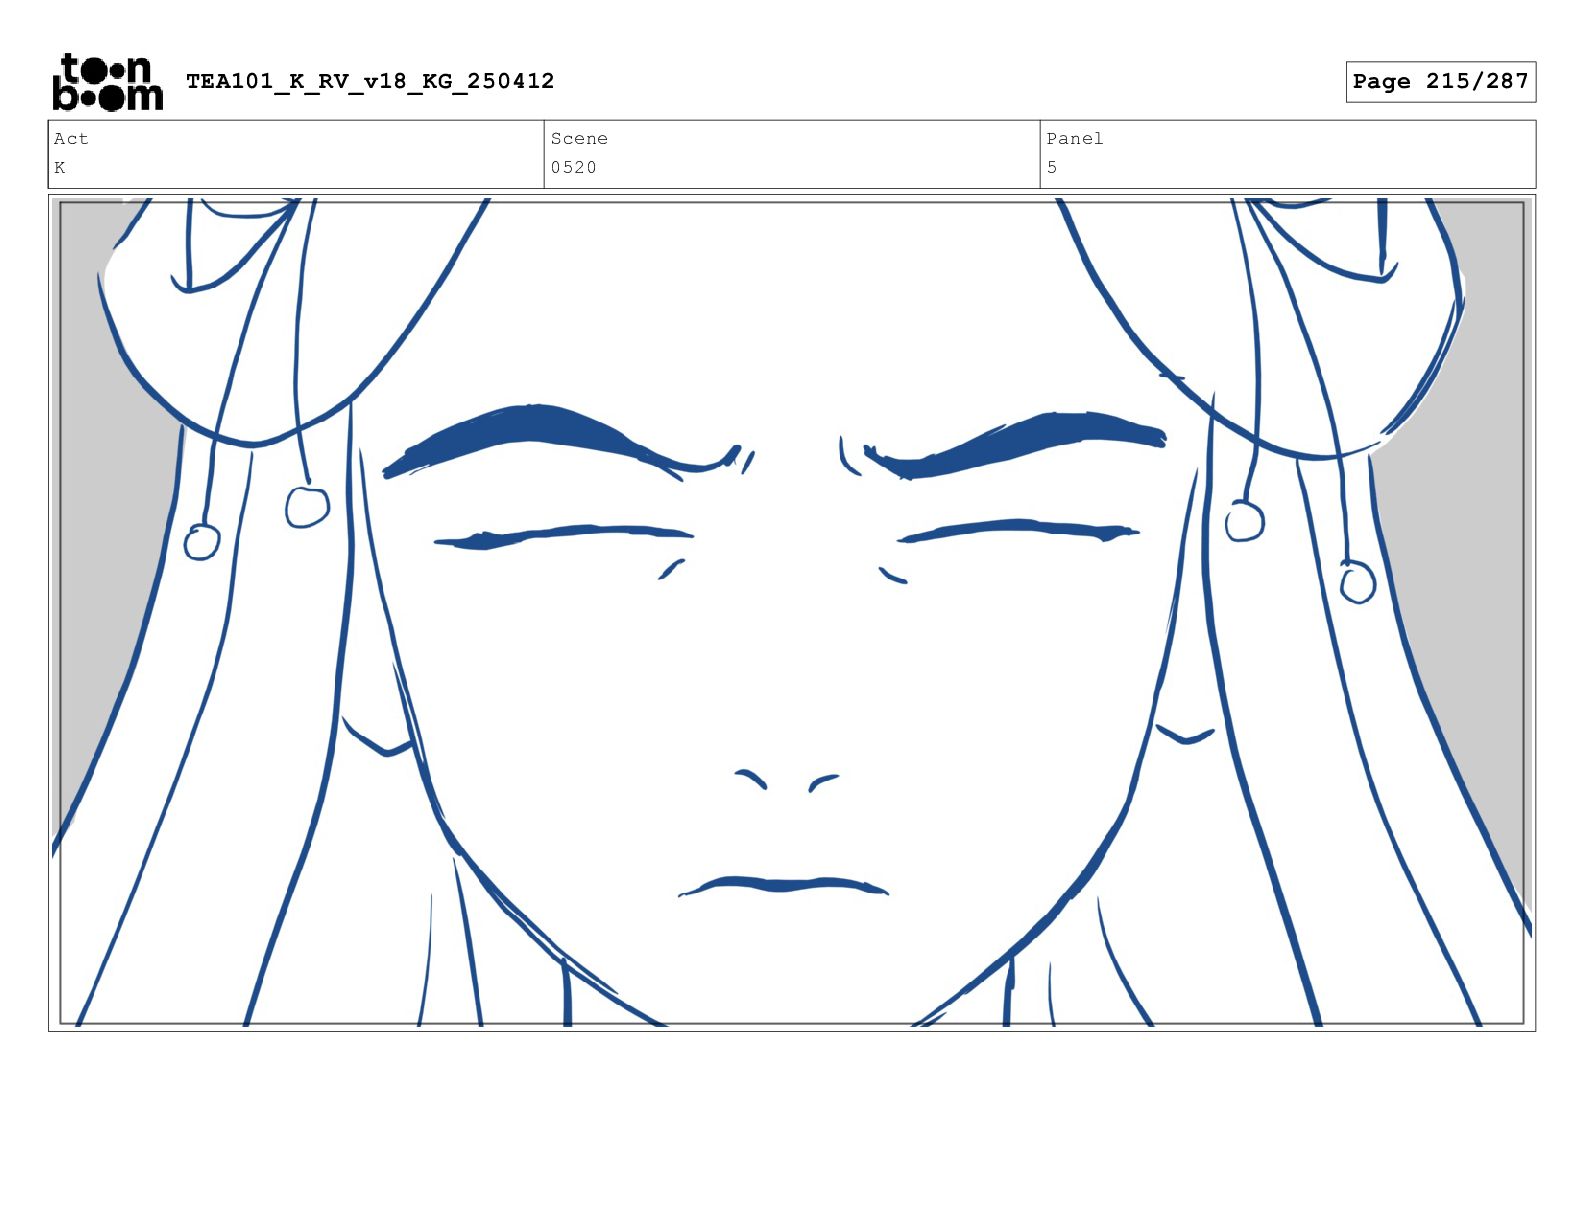Select the title 'TEA101_K_RV_v18_KG_250412'
The height and width of the screenshot is (1224, 1584).
[x=370, y=81]
